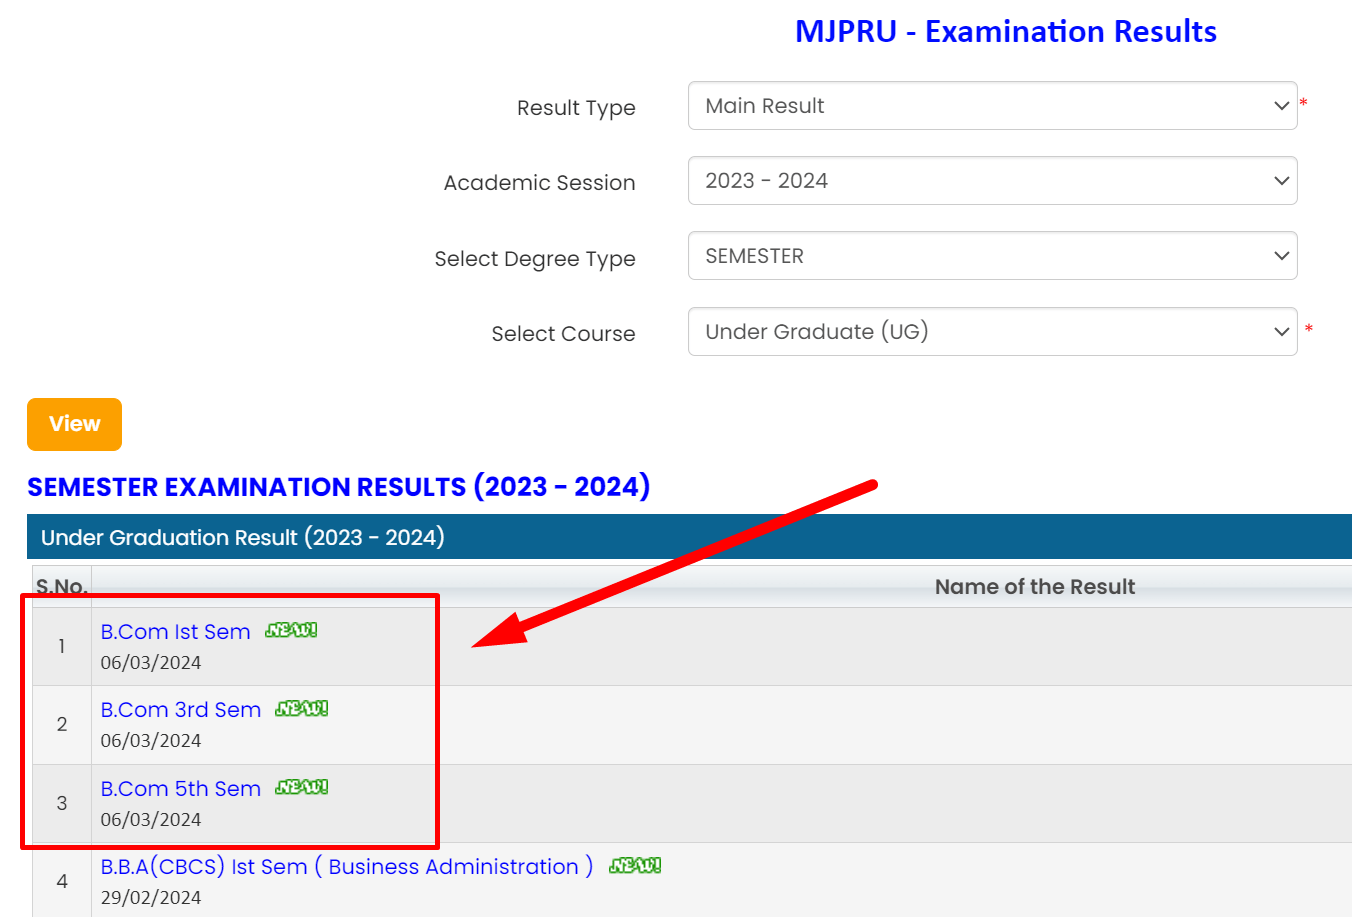Click the NEW badge next to B.Com Ist Sem

pyautogui.click(x=291, y=630)
